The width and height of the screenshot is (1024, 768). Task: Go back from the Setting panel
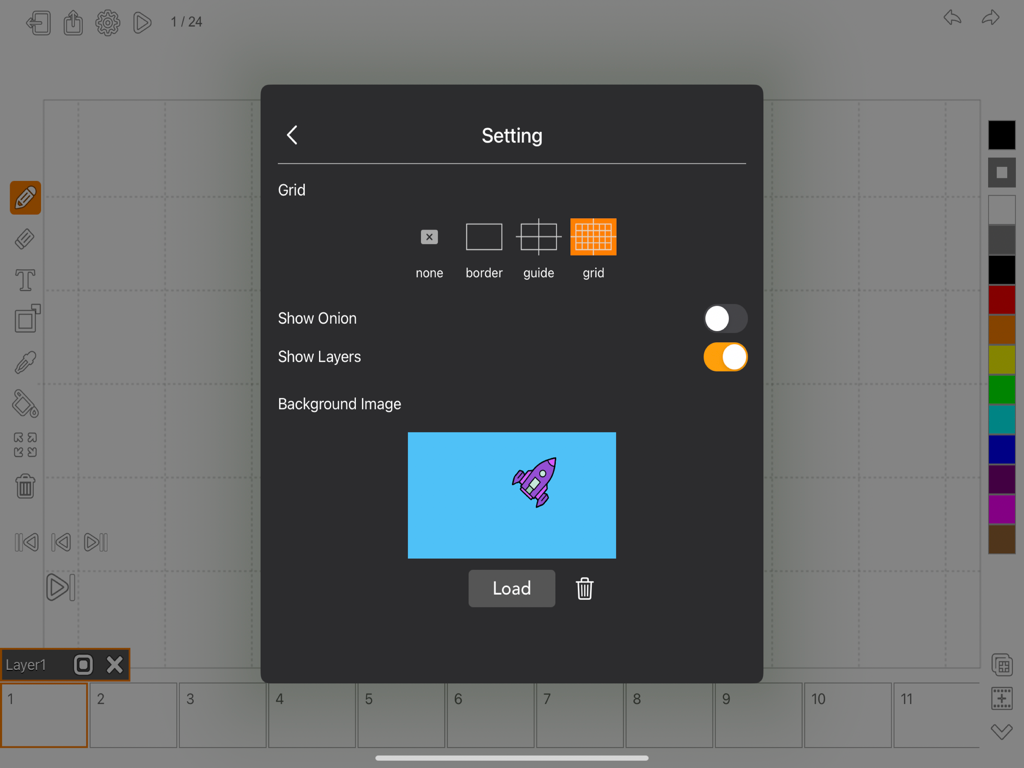pos(291,134)
